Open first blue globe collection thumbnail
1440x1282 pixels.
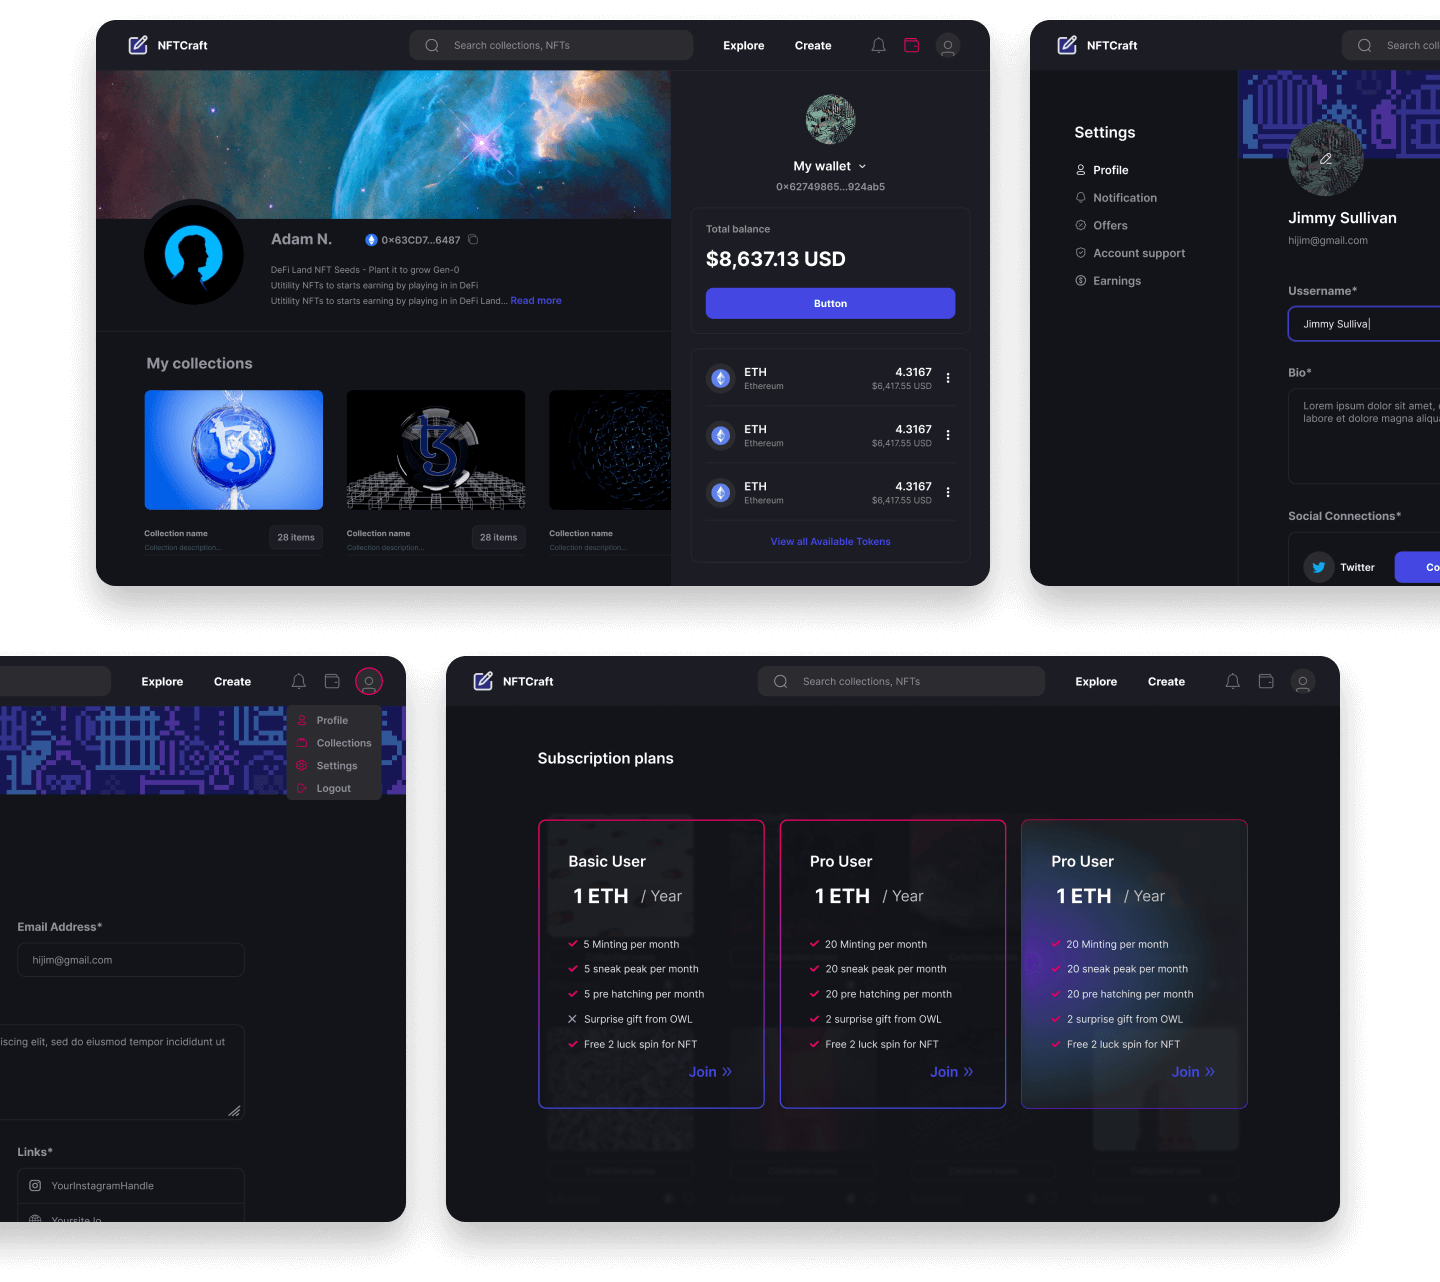pos(234,450)
